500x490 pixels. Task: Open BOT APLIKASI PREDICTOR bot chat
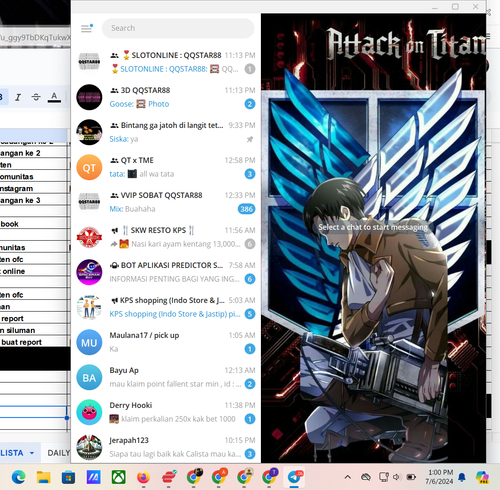pyautogui.click(x=166, y=272)
